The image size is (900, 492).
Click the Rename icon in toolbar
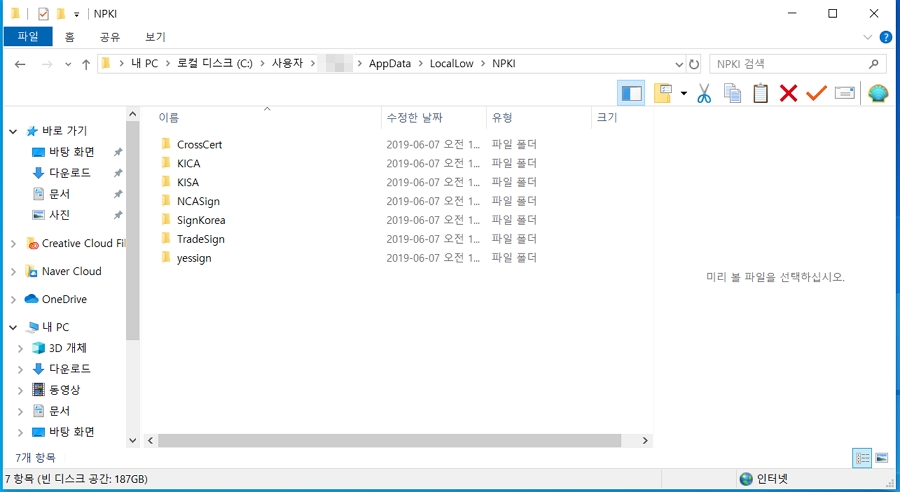pos(844,93)
